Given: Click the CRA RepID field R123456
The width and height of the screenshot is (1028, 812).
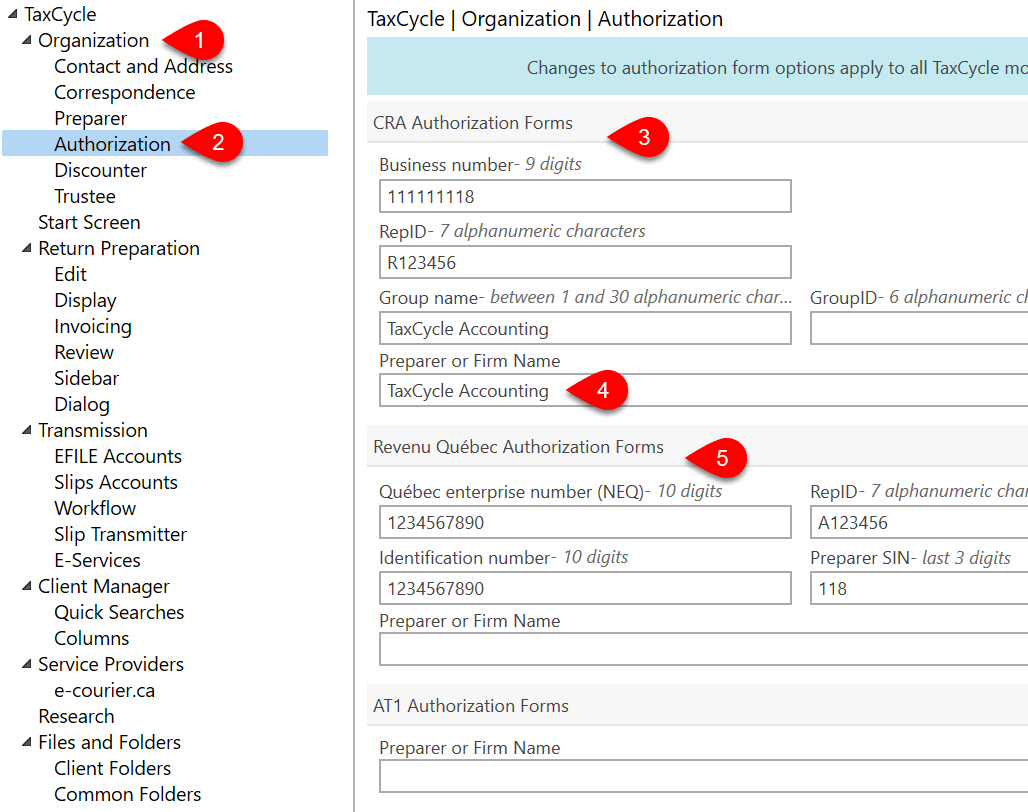Looking at the screenshot, I should click(x=585, y=262).
